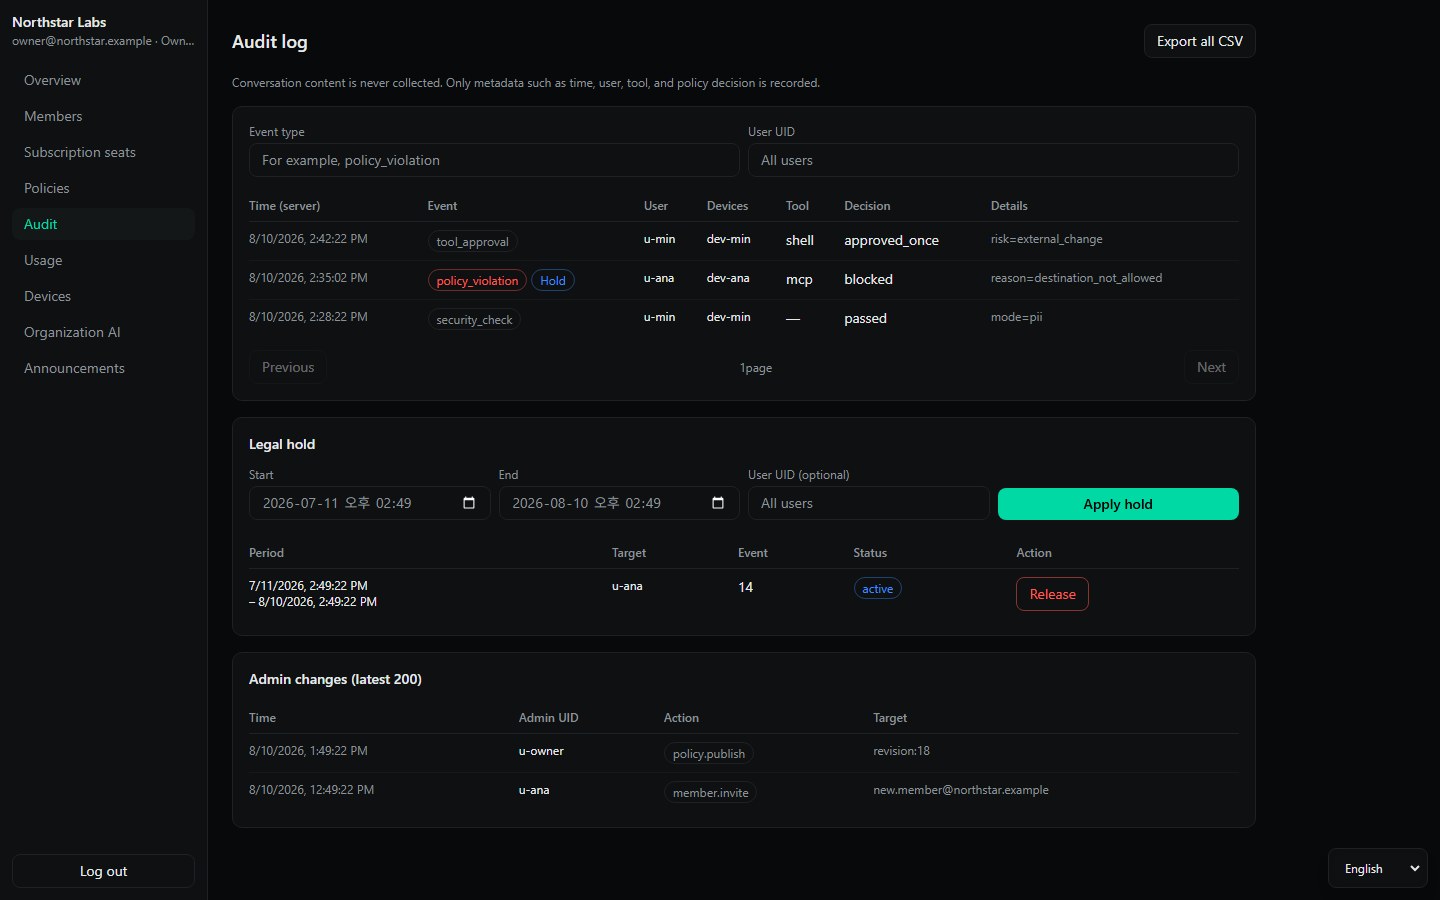Click mode=pii details text
Image resolution: width=1440 pixels, height=900 pixels.
pos(1016,317)
